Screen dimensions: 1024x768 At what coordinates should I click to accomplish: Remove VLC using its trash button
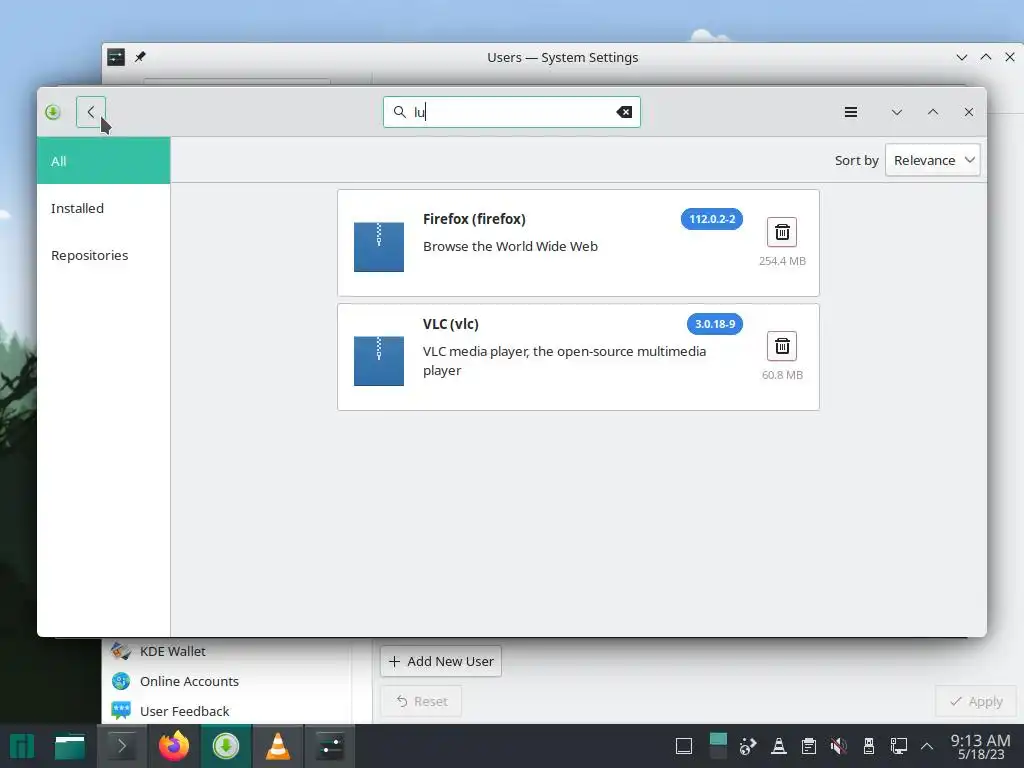point(782,346)
